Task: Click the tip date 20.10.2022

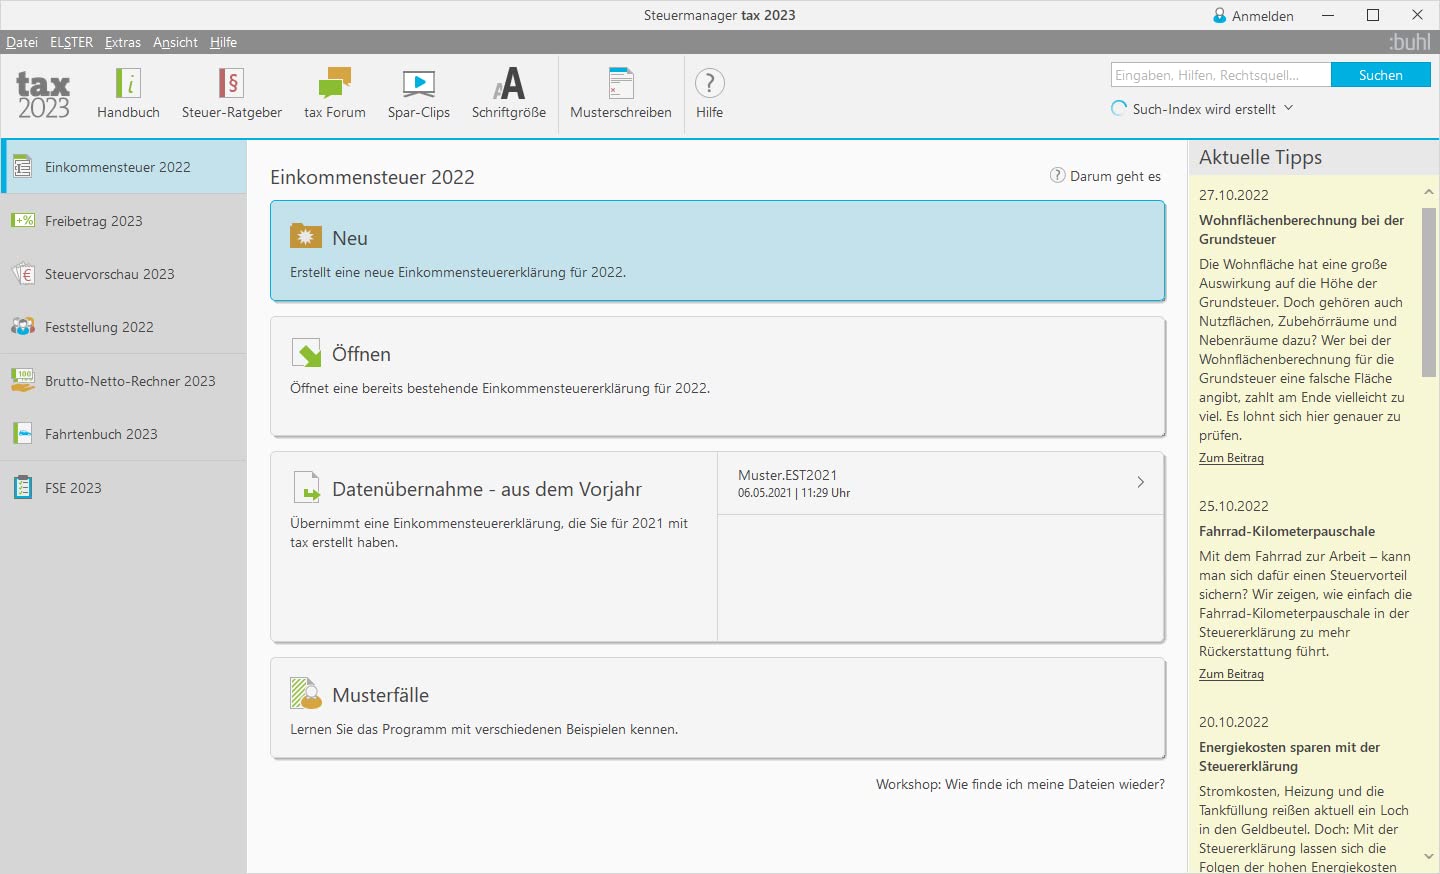Action: tap(1233, 722)
